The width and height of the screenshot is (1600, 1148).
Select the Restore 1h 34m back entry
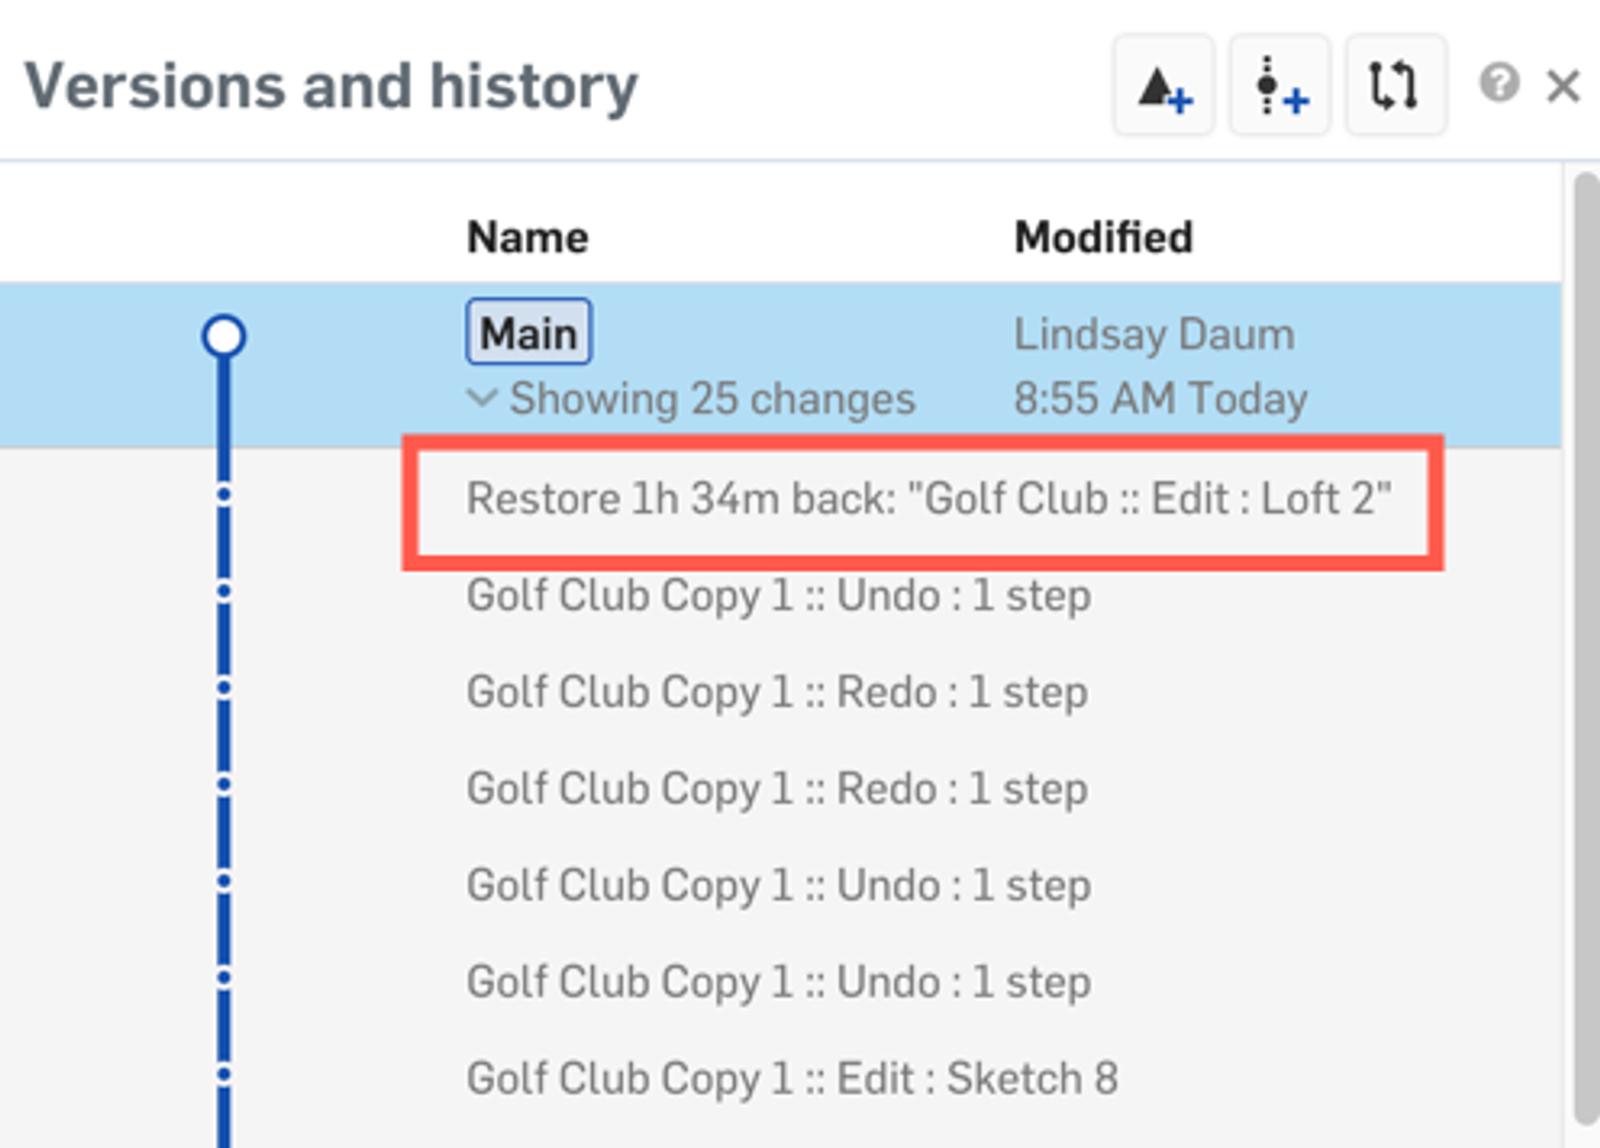(x=928, y=498)
